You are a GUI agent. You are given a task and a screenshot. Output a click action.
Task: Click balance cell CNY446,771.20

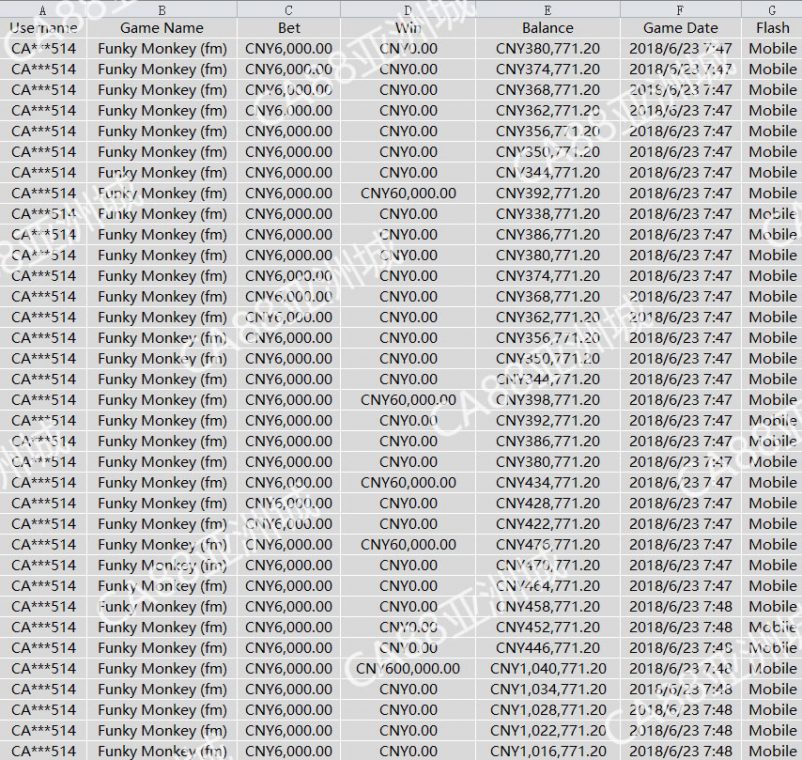click(x=548, y=648)
